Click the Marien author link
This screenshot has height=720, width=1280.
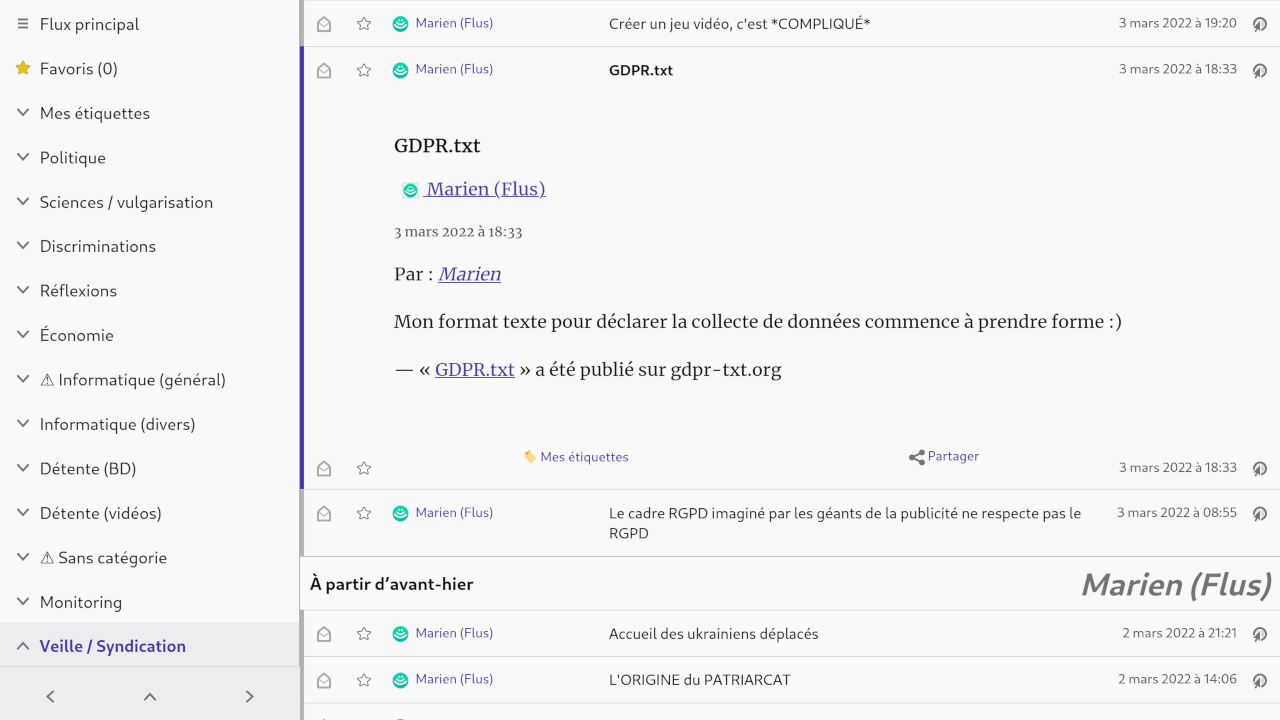coord(469,273)
